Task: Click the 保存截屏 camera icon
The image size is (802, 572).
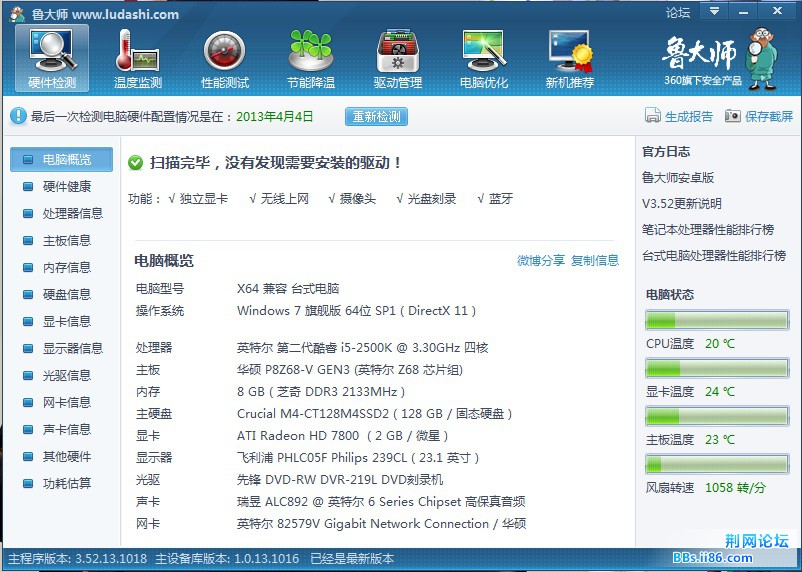Action: click(733, 116)
